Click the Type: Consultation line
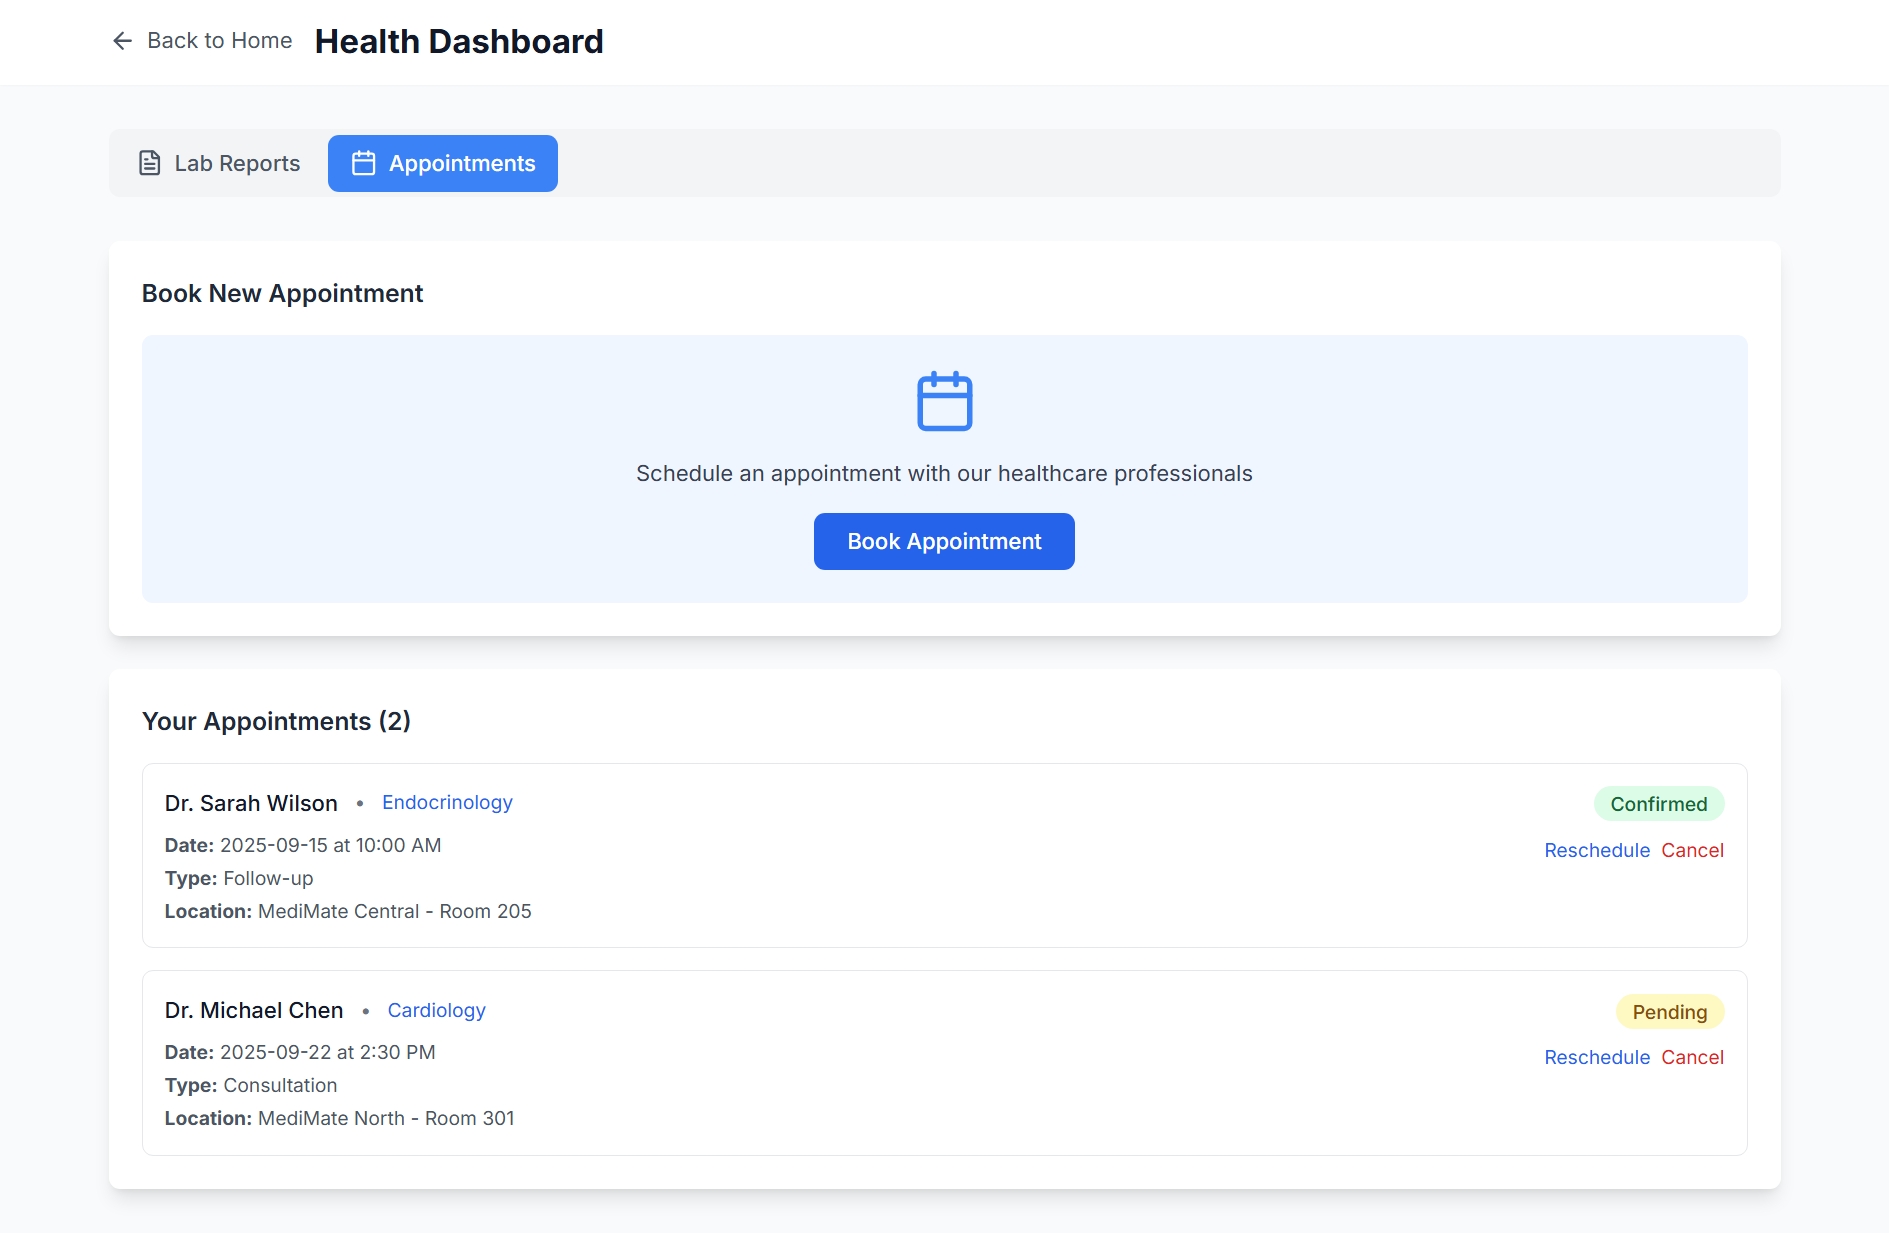1889x1233 pixels. tap(251, 1085)
